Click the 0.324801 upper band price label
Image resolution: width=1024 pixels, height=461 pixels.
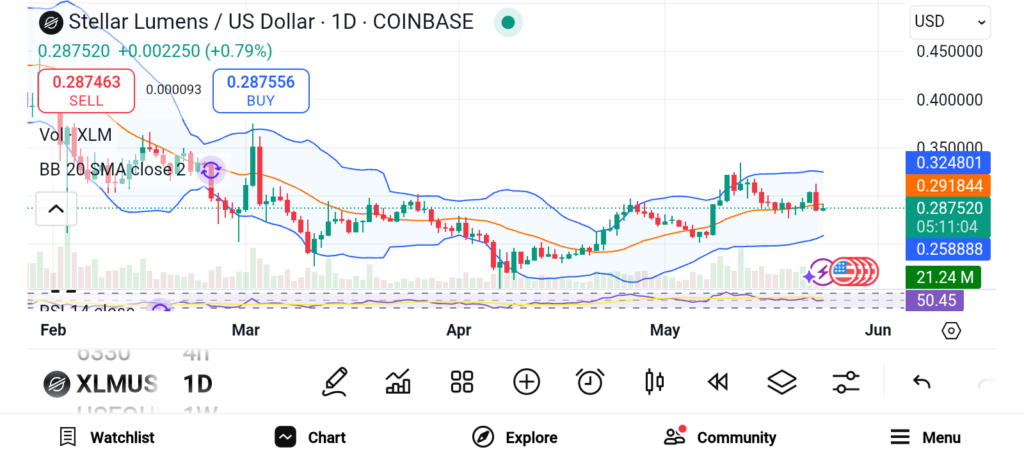948,162
